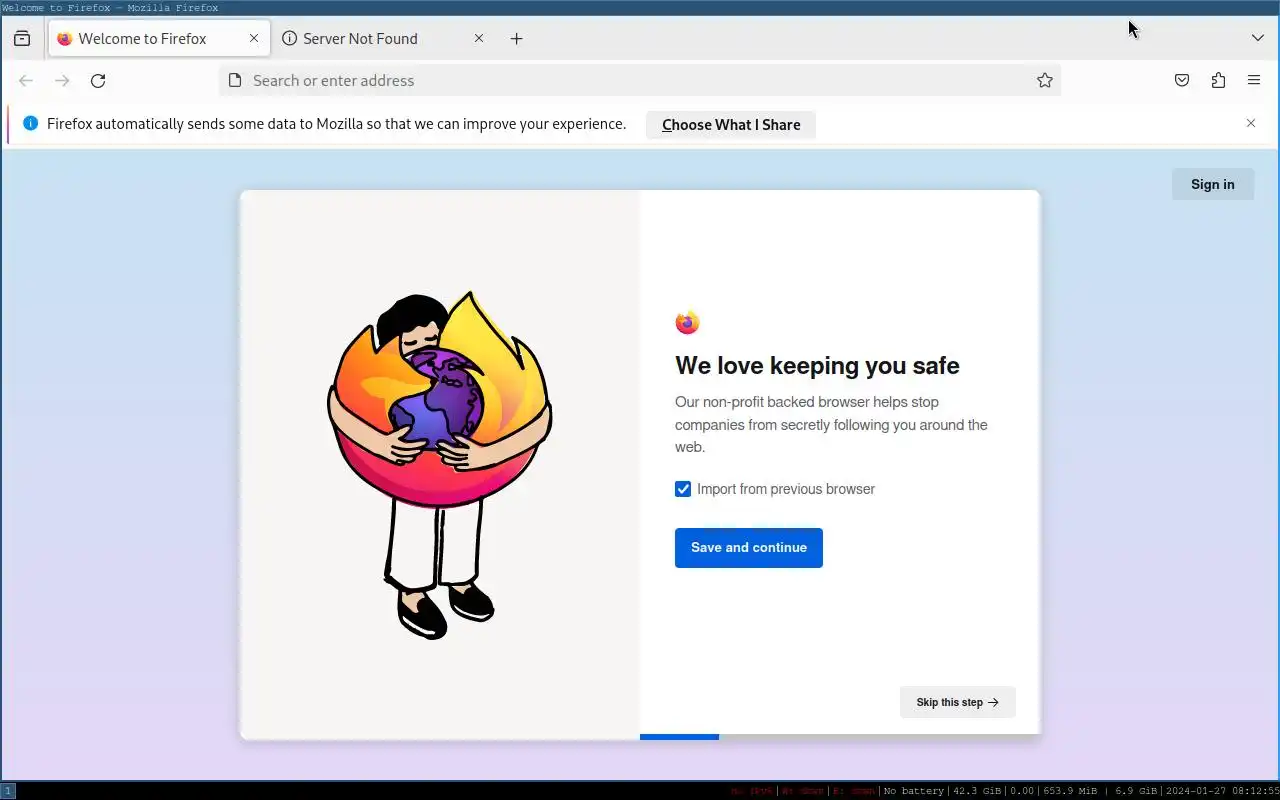Reload the current page
The height and width of the screenshot is (800, 1280).
[98, 81]
